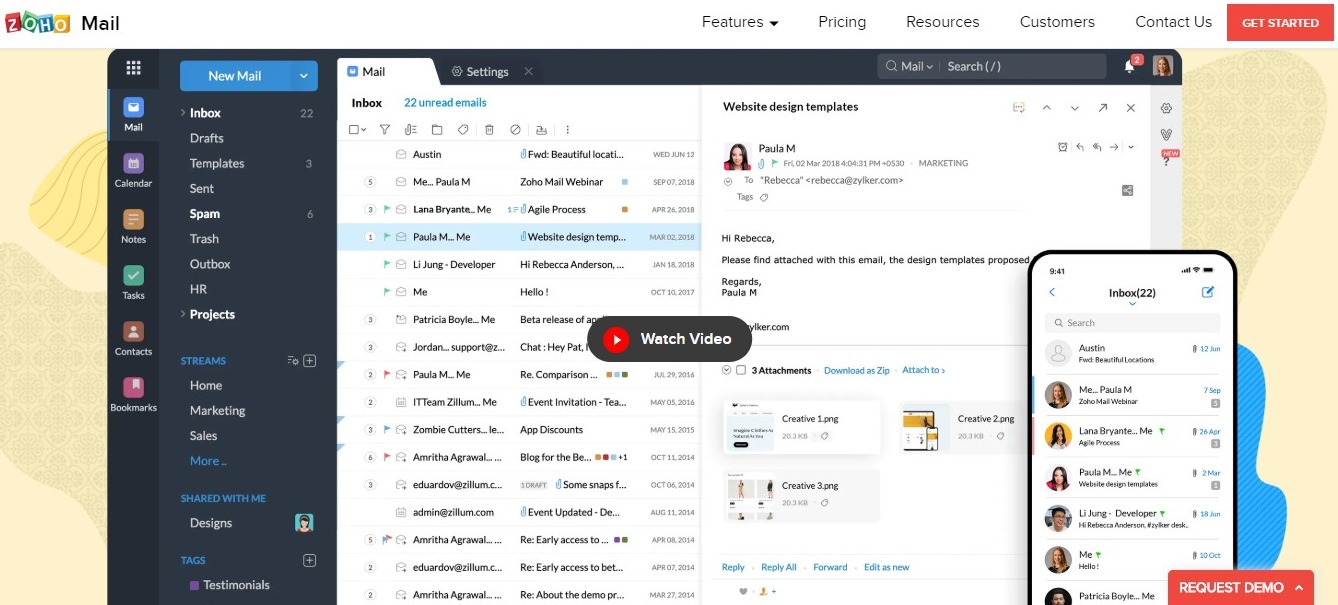This screenshot has width=1338, height=605.
Task: Open the Bookmarks sidebar icon
Action: tap(133, 390)
